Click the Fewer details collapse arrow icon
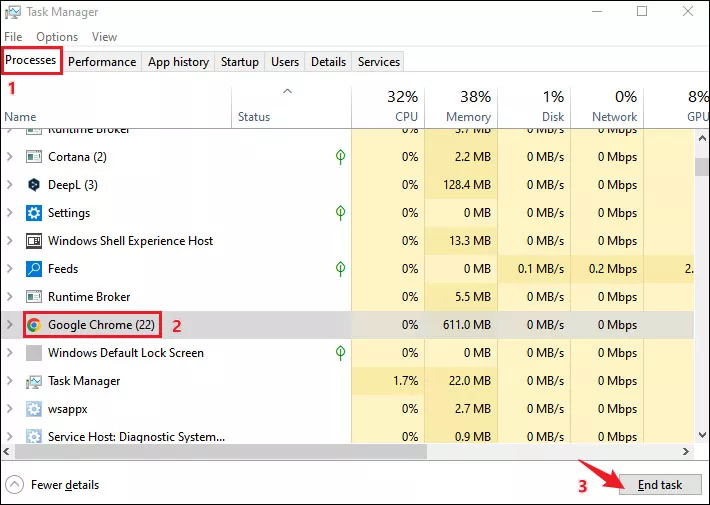 tap(14, 485)
